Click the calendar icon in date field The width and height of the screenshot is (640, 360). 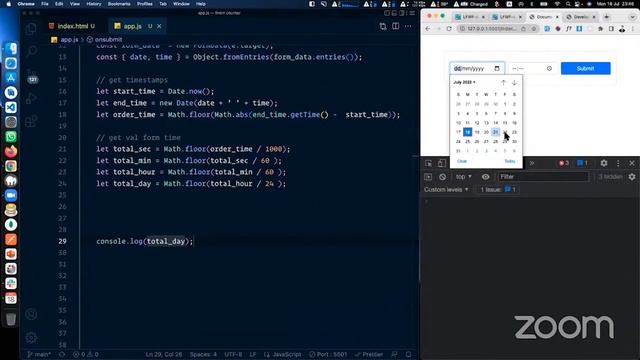[x=497, y=68]
